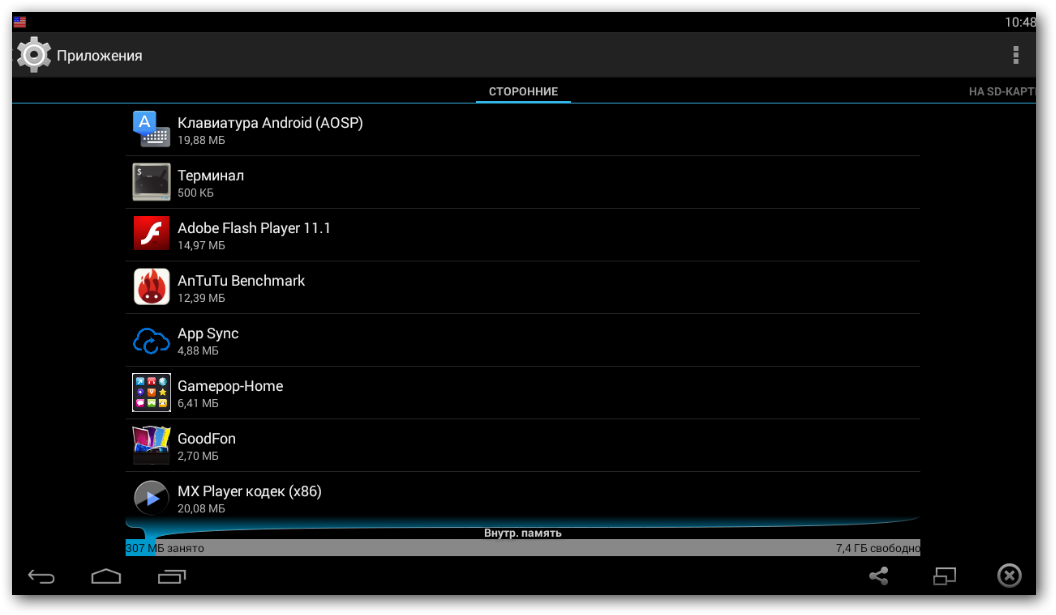Viewport: 1056px width, 615px height.
Task: Click the Gamepop-Home app icon
Action: pos(152,392)
